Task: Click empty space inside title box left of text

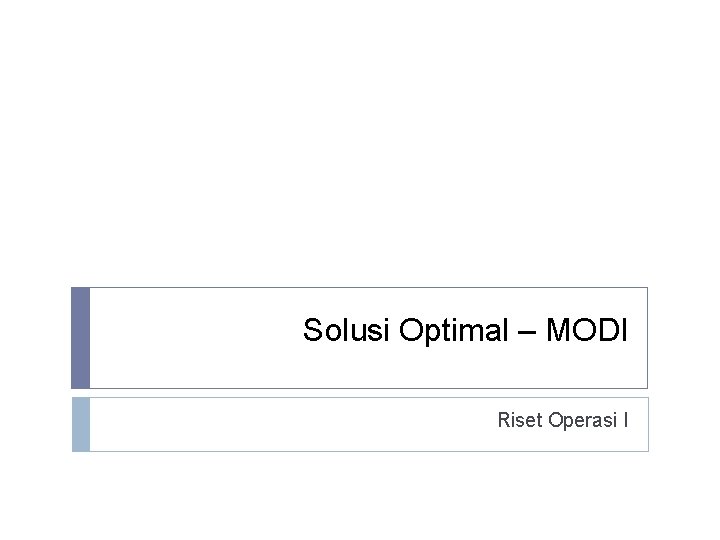Action: tap(190, 338)
